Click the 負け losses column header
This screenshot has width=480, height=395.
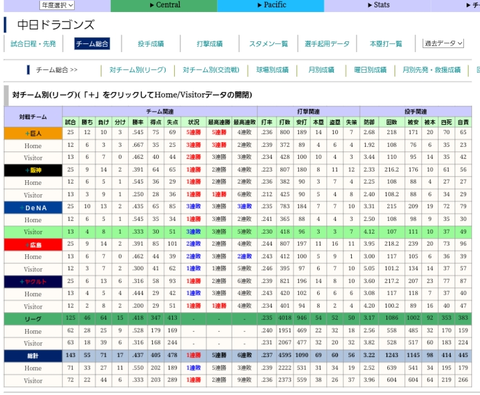(x=104, y=122)
